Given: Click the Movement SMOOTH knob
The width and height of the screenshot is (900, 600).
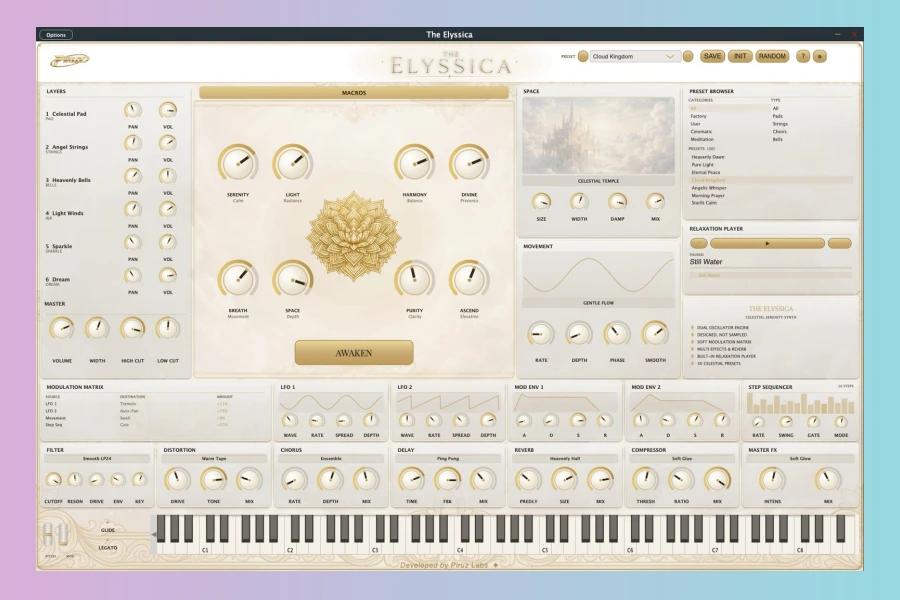Looking at the screenshot, I should pyautogui.click(x=655, y=334).
